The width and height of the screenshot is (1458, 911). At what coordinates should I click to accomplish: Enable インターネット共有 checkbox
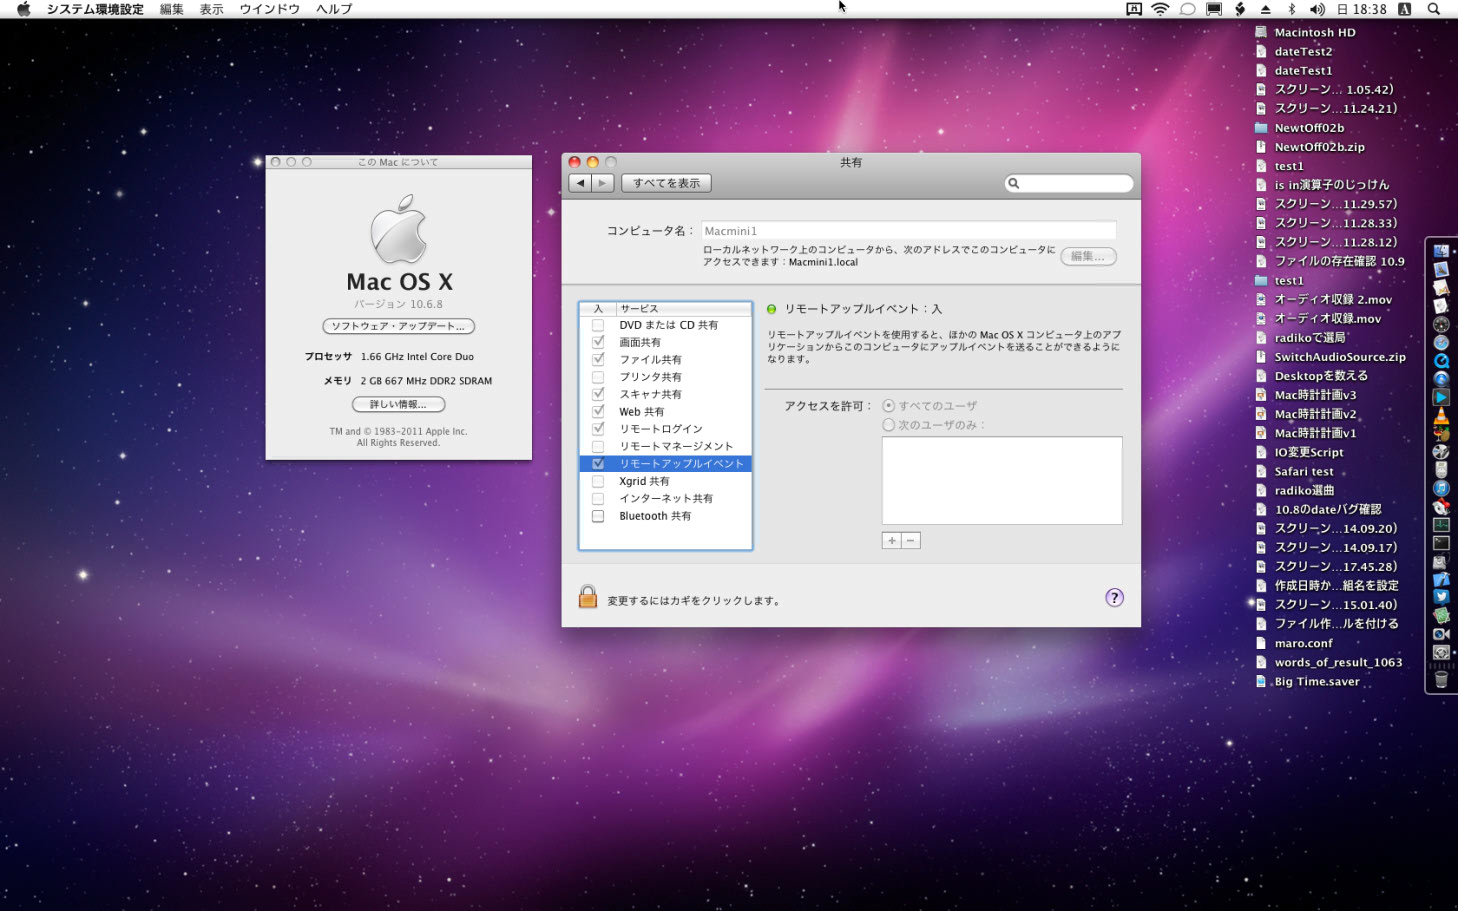pyautogui.click(x=598, y=498)
